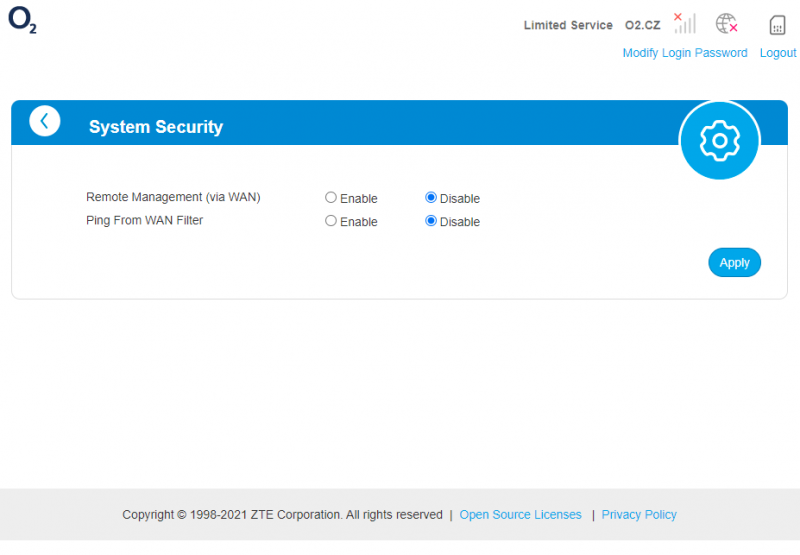Click the SIM card status icon
Viewport: 800px width, 555px height.
(x=777, y=24)
